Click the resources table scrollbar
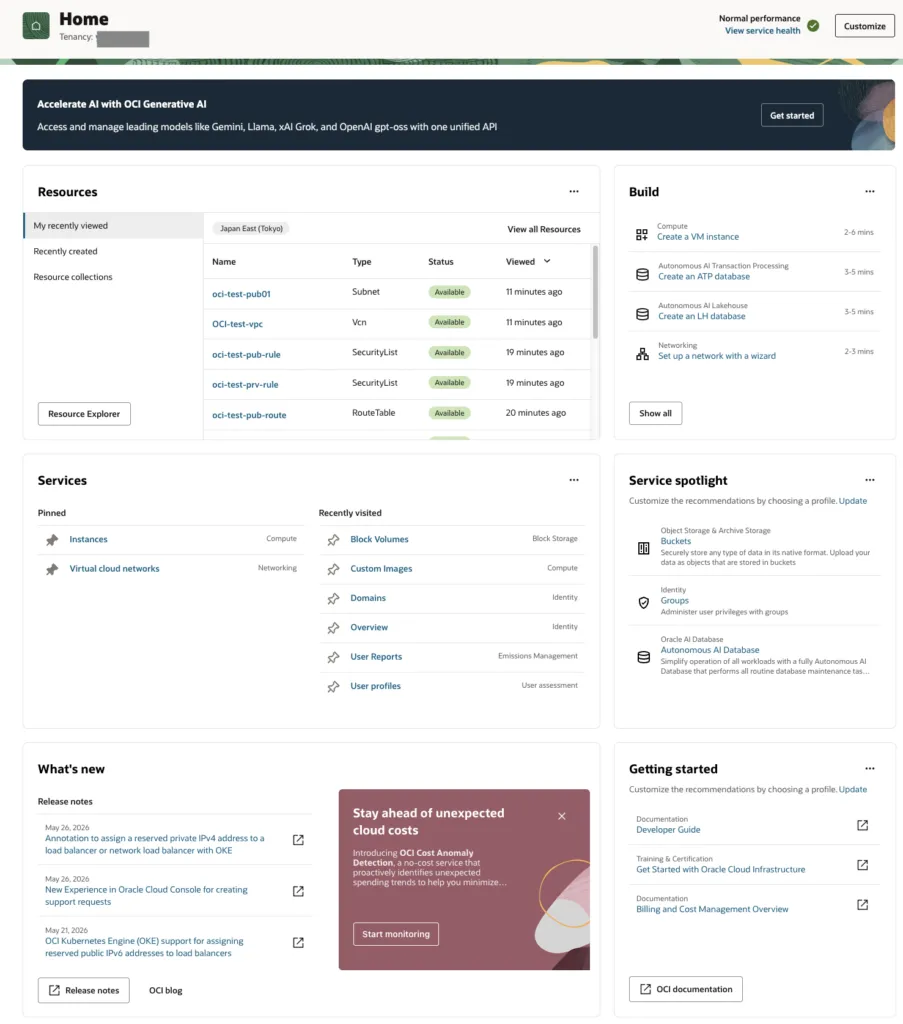This screenshot has width=903, height=1024. 595,292
